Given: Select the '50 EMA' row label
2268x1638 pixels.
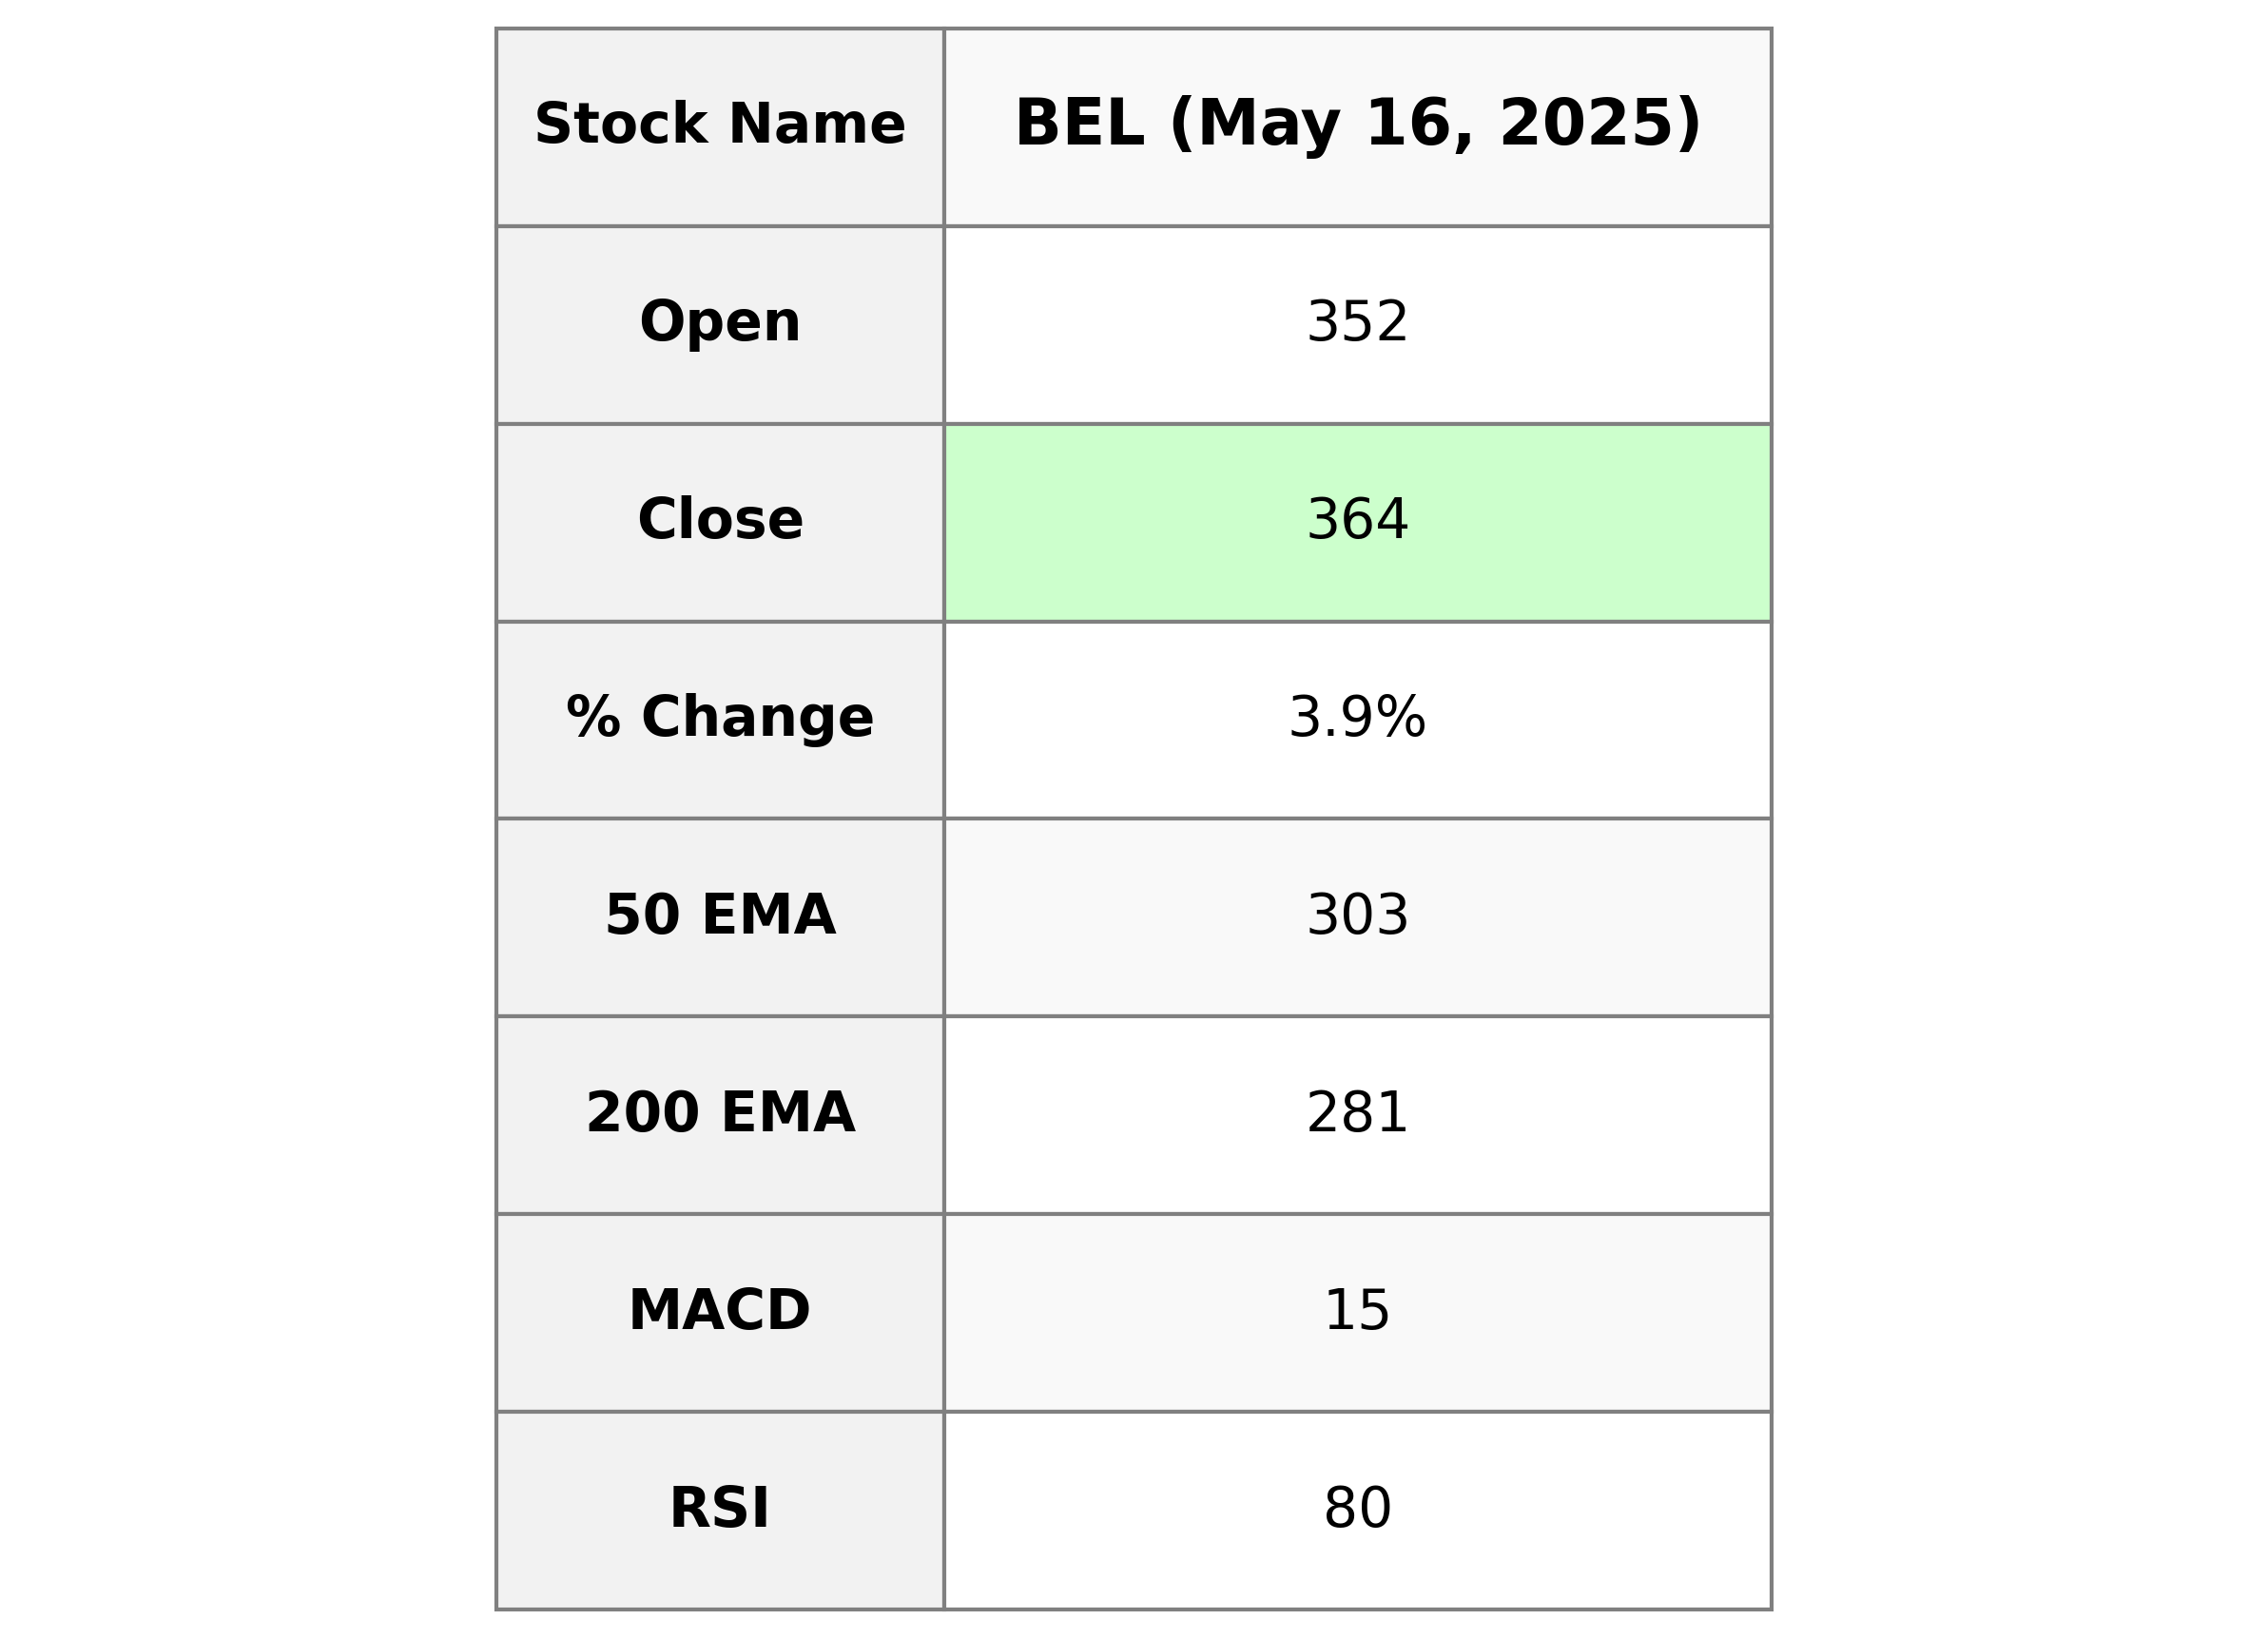Looking at the screenshot, I should [719, 915].
